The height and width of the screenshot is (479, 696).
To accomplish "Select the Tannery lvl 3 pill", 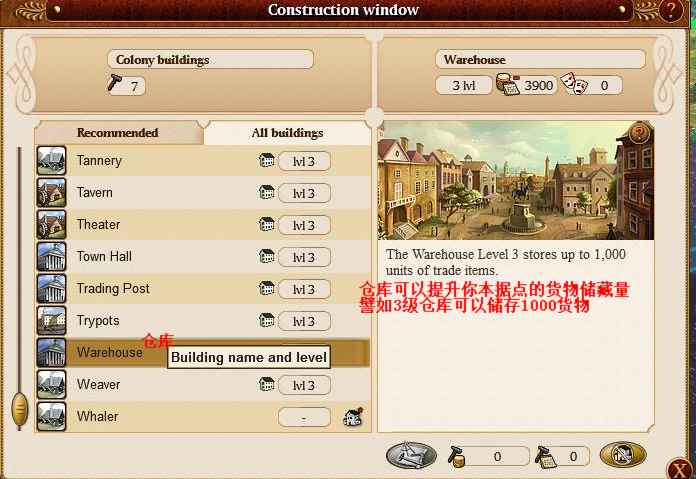I will coord(304,161).
